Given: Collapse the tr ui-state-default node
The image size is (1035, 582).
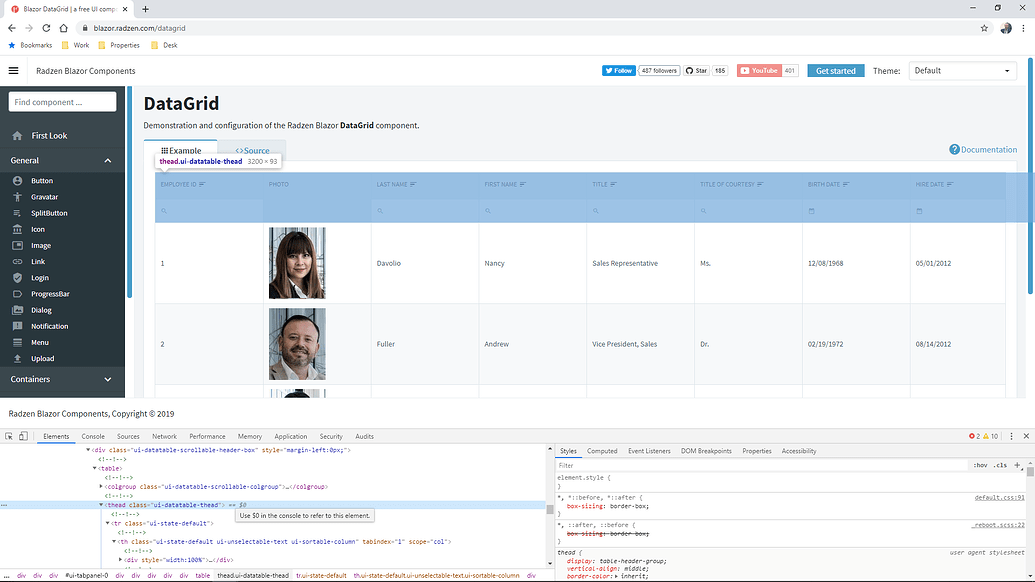Looking at the screenshot, I should pyautogui.click(x=108, y=523).
